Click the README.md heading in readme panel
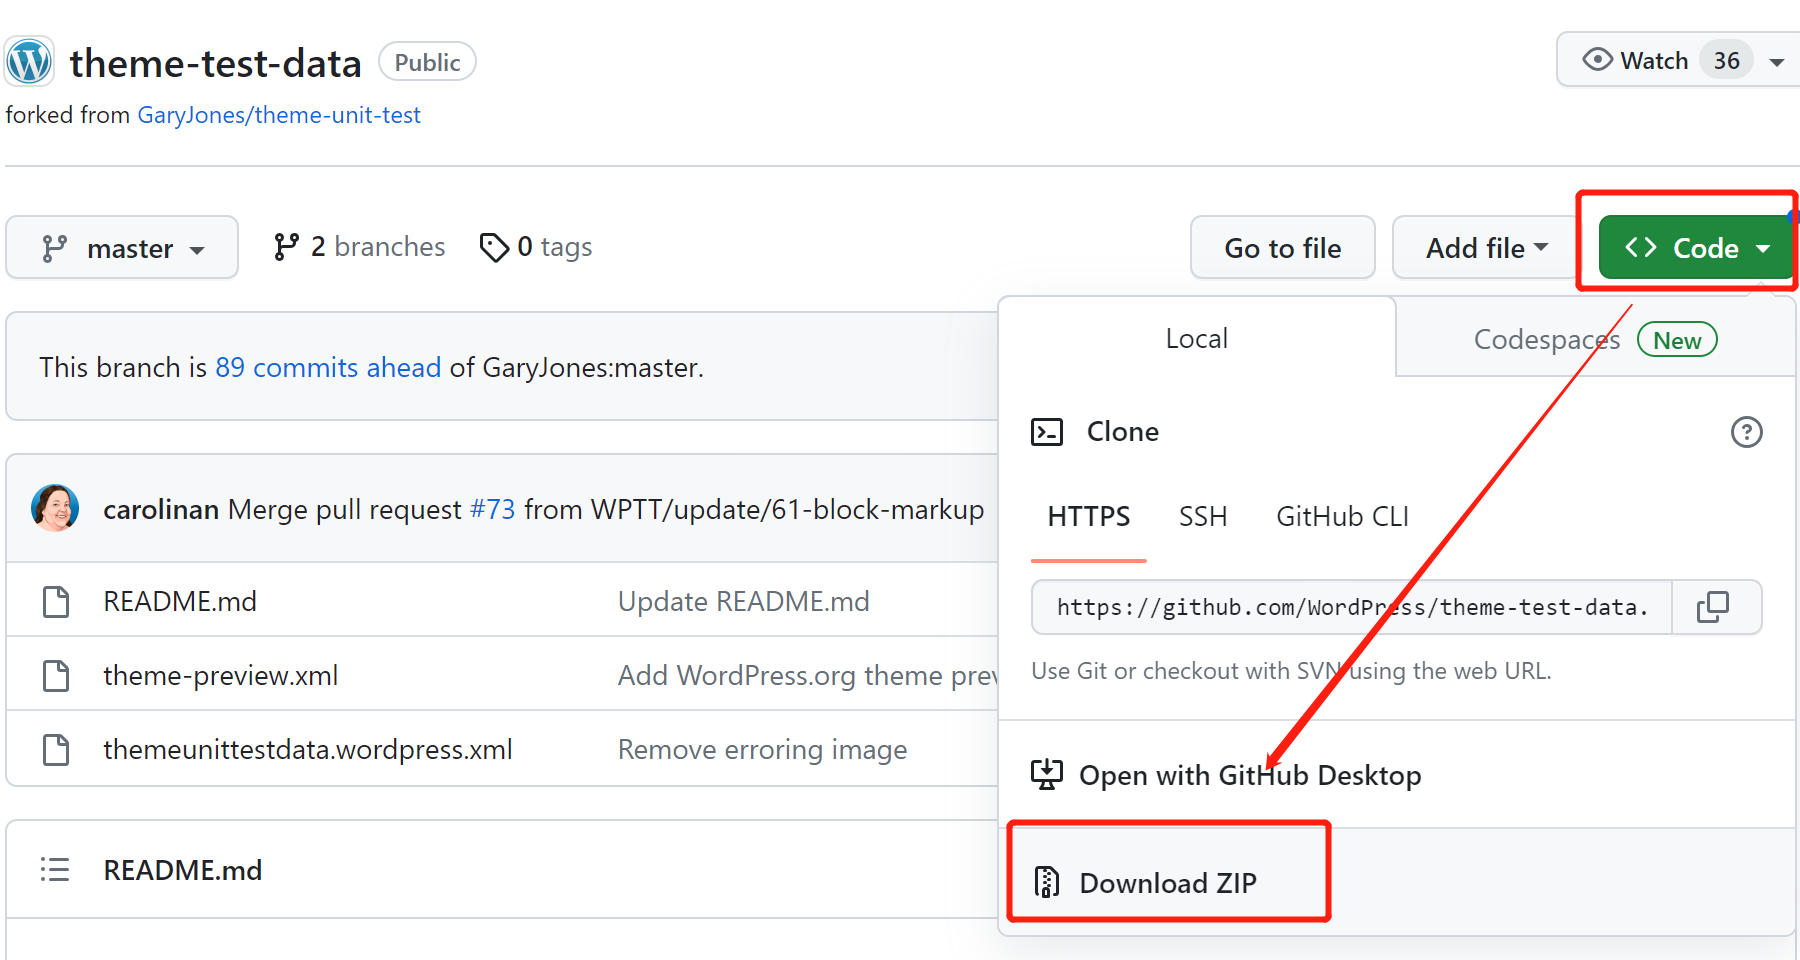The width and height of the screenshot is (1800, 960). click(x=183, y=870)
